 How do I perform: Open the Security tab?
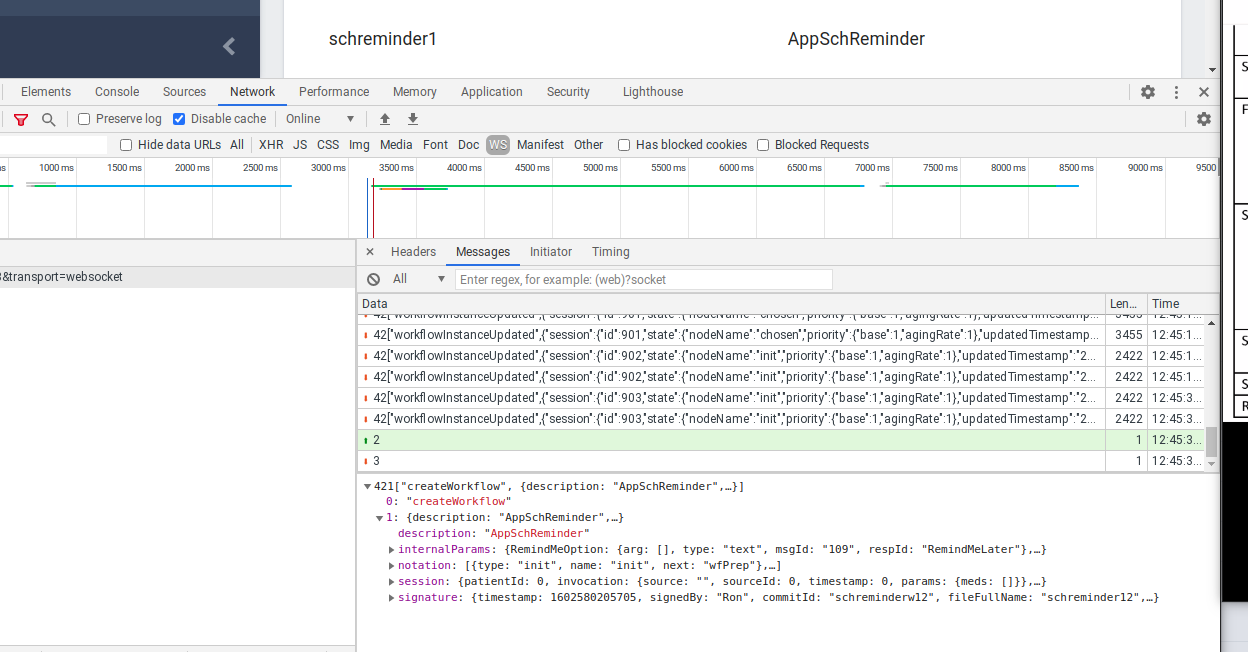pos(568,92)
